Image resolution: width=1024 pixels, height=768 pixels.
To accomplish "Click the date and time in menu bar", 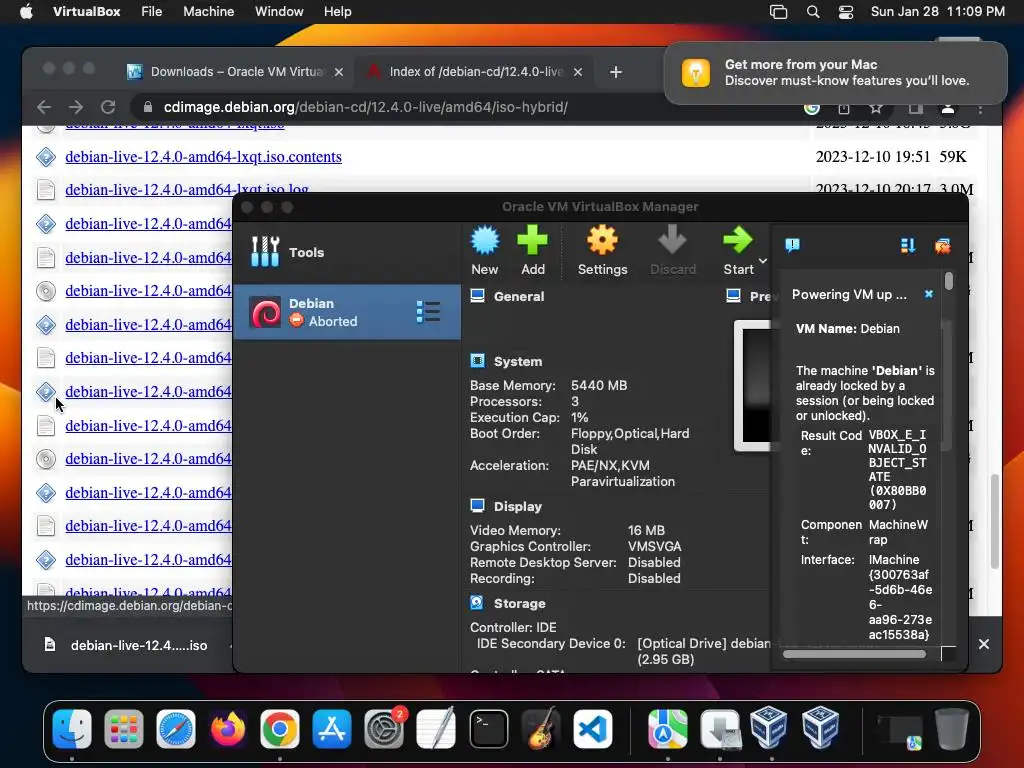I will (937, 12).
